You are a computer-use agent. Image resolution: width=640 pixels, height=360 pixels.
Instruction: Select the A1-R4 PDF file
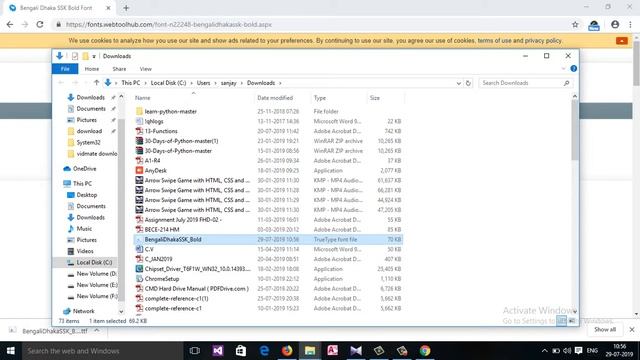152,161
